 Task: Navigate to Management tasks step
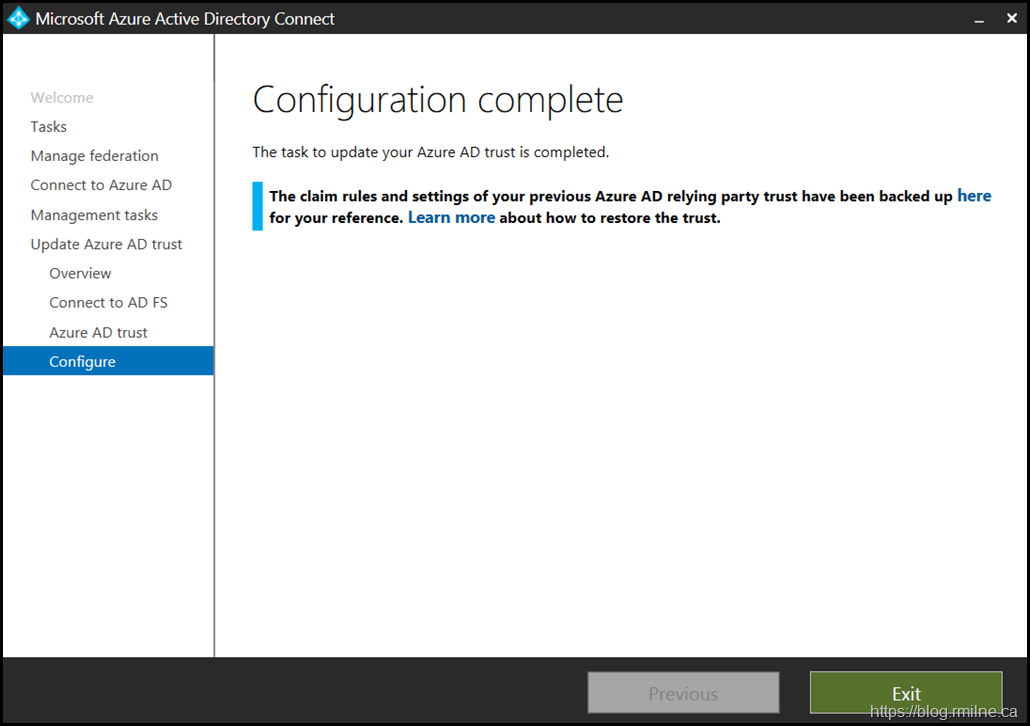pos(94,215)
